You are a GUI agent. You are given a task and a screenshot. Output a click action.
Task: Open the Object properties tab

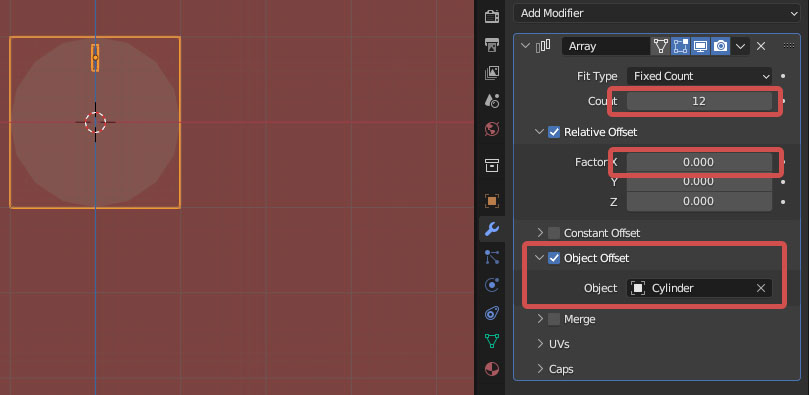pos(492,201)
